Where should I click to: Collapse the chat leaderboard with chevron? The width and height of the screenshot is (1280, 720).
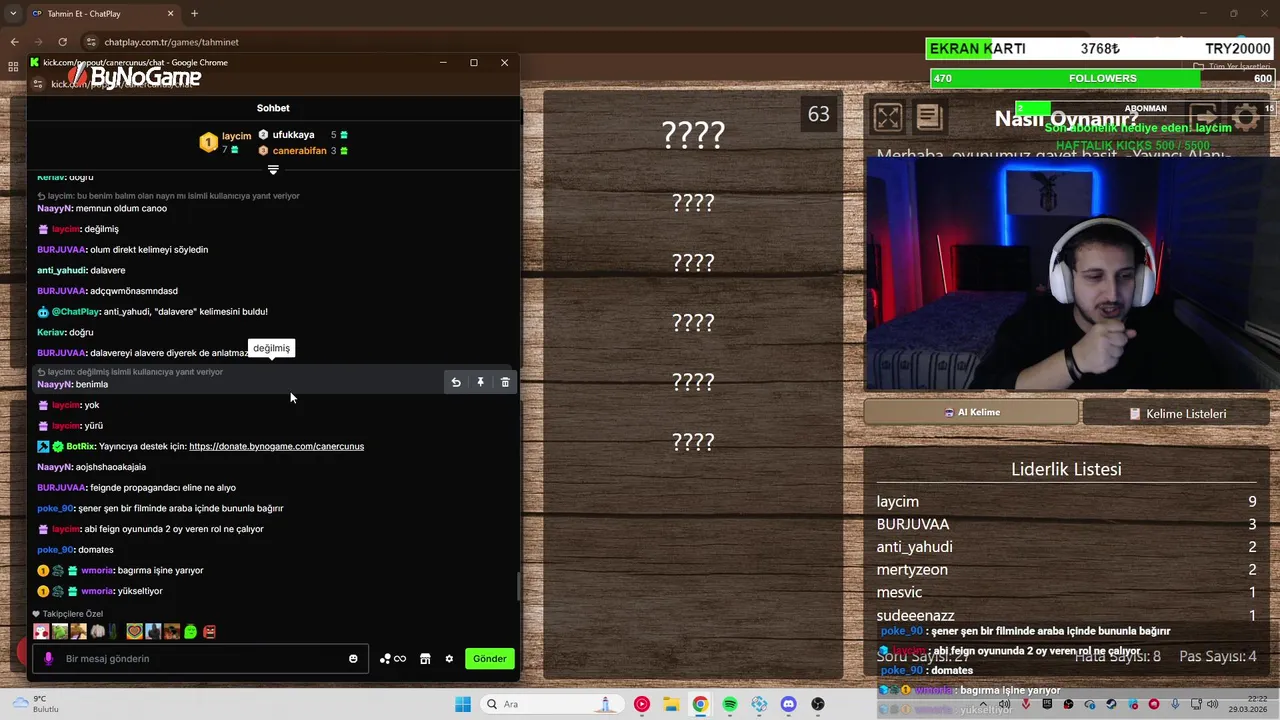tap(273, 170)
